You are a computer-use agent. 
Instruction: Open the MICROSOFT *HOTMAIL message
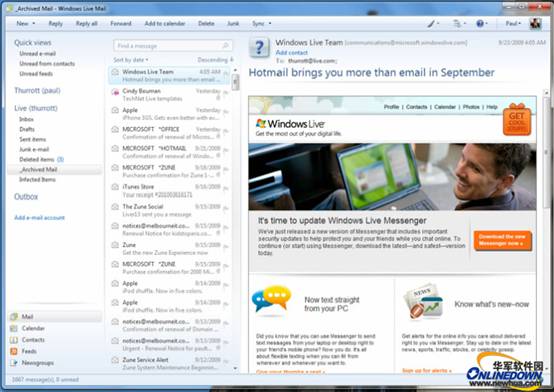[170, 152]
